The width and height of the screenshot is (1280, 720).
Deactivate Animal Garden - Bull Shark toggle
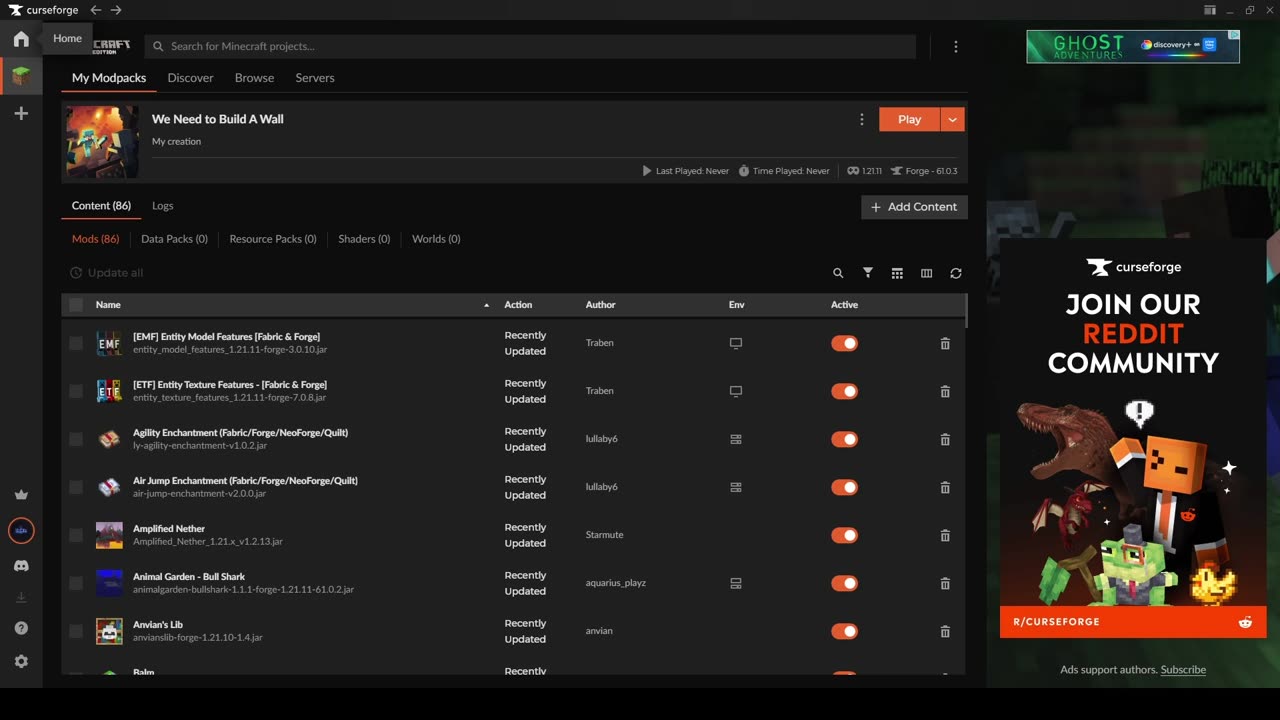845,583
